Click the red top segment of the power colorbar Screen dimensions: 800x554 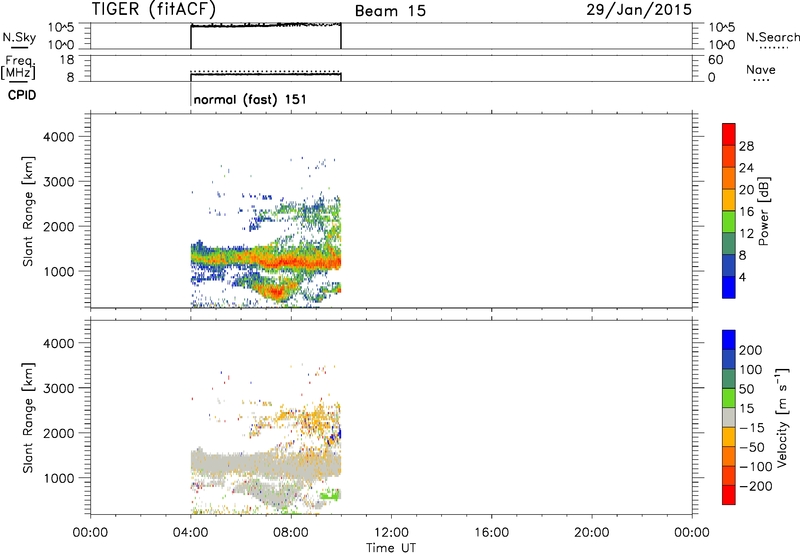729,134
